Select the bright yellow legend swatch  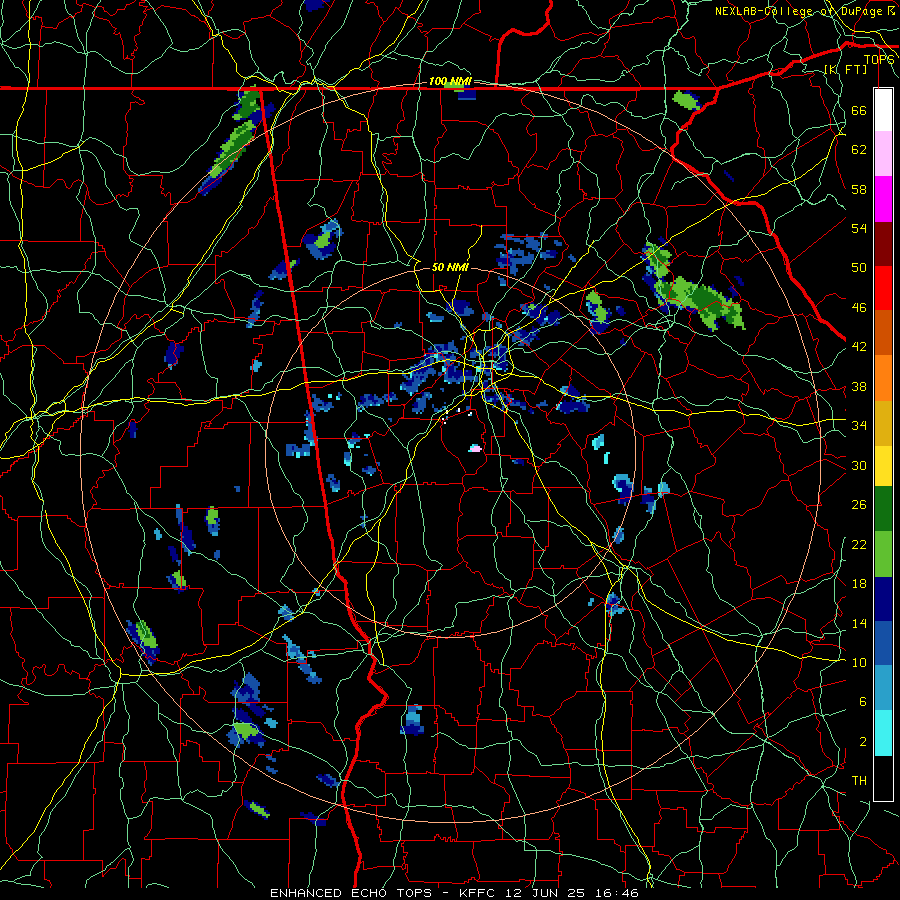point(883,465)
